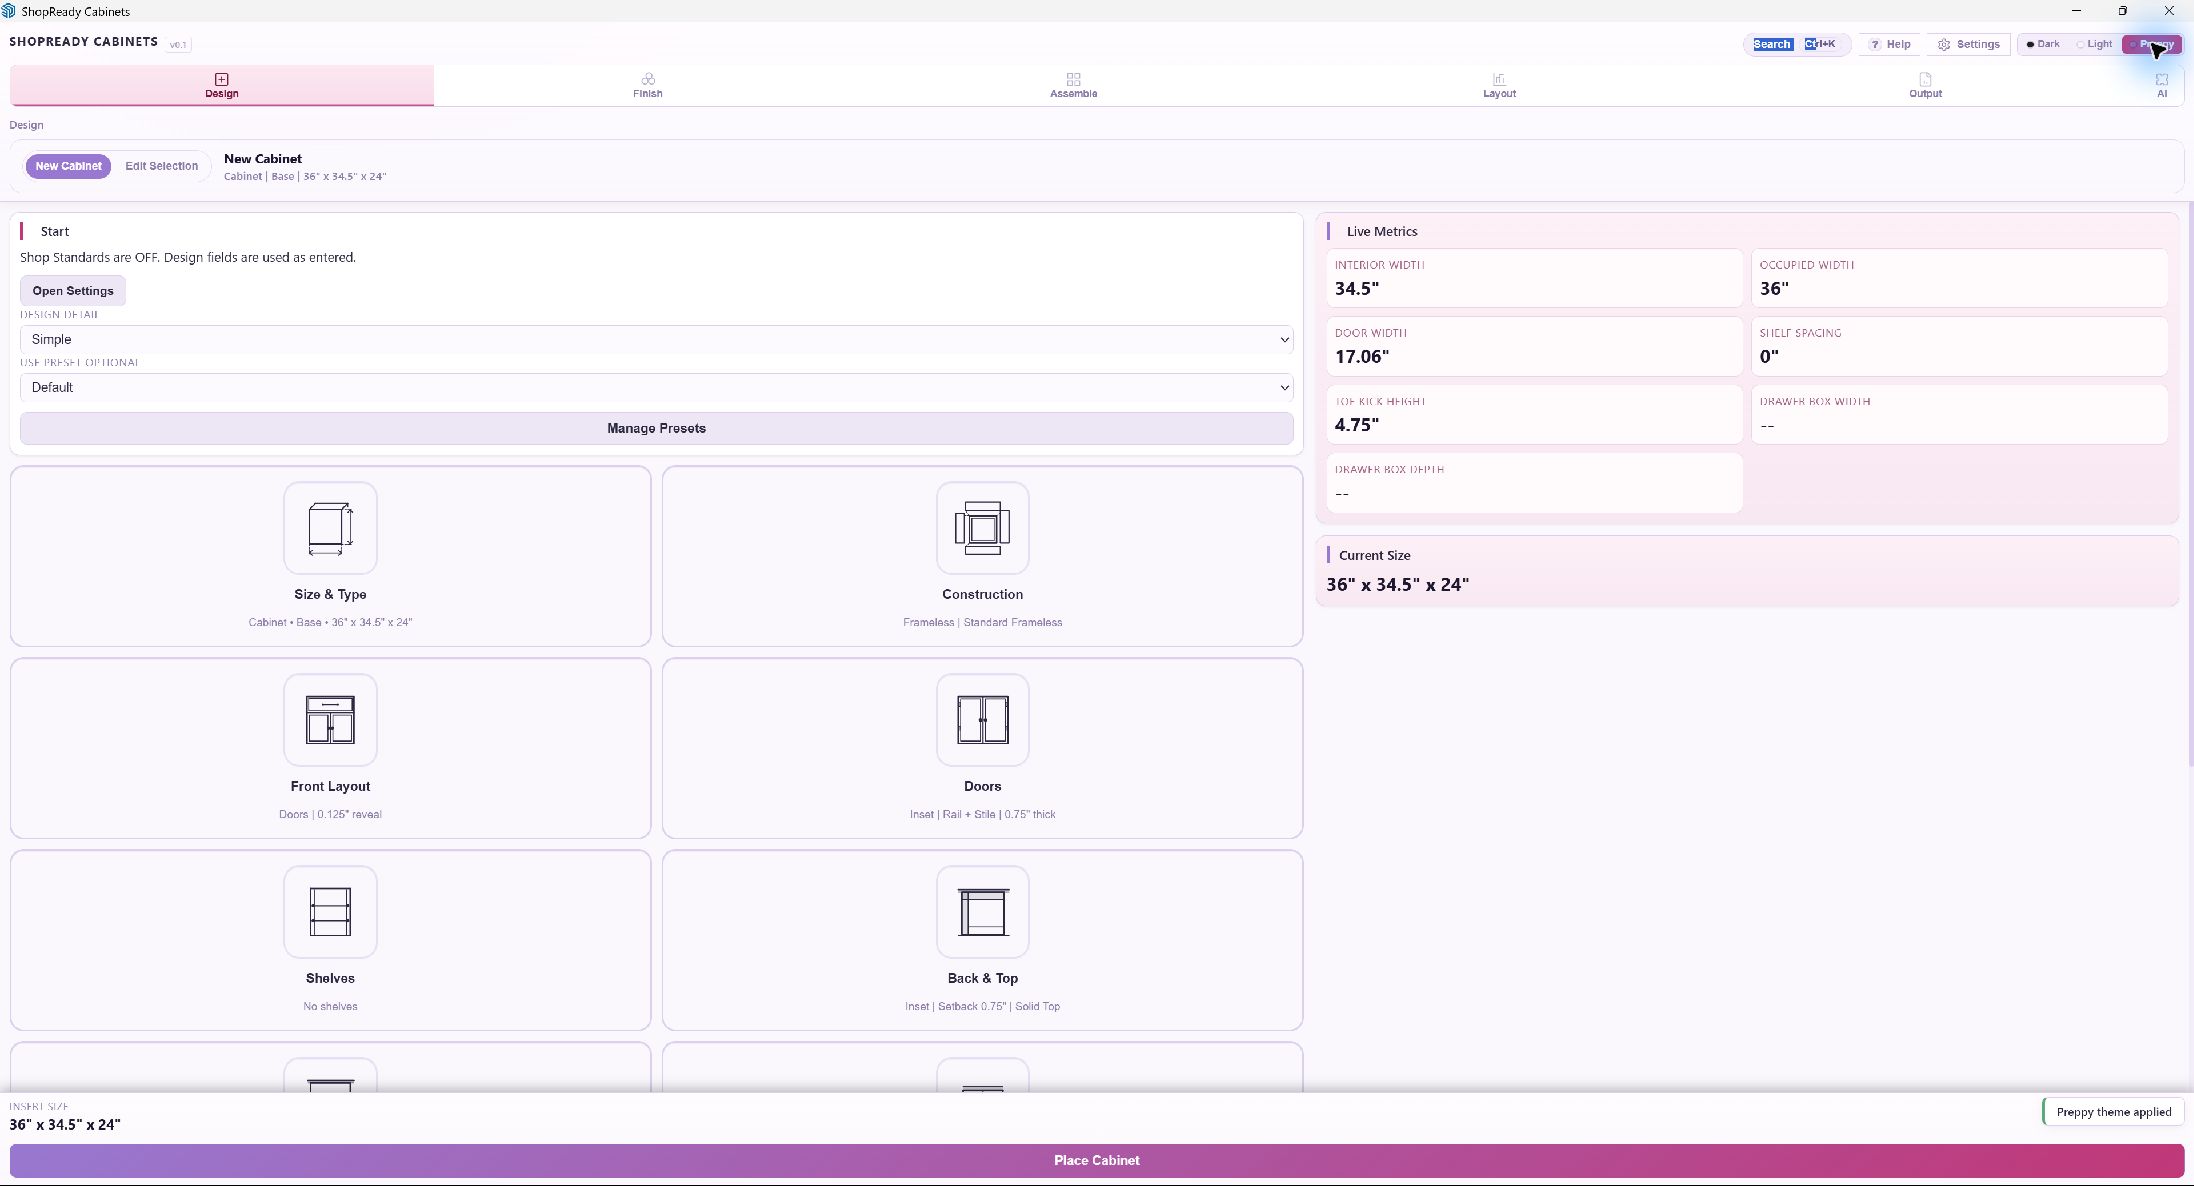Select New Cabinet mode
This screenshot has width=2194, height=1186.
[x=68, y=166]
